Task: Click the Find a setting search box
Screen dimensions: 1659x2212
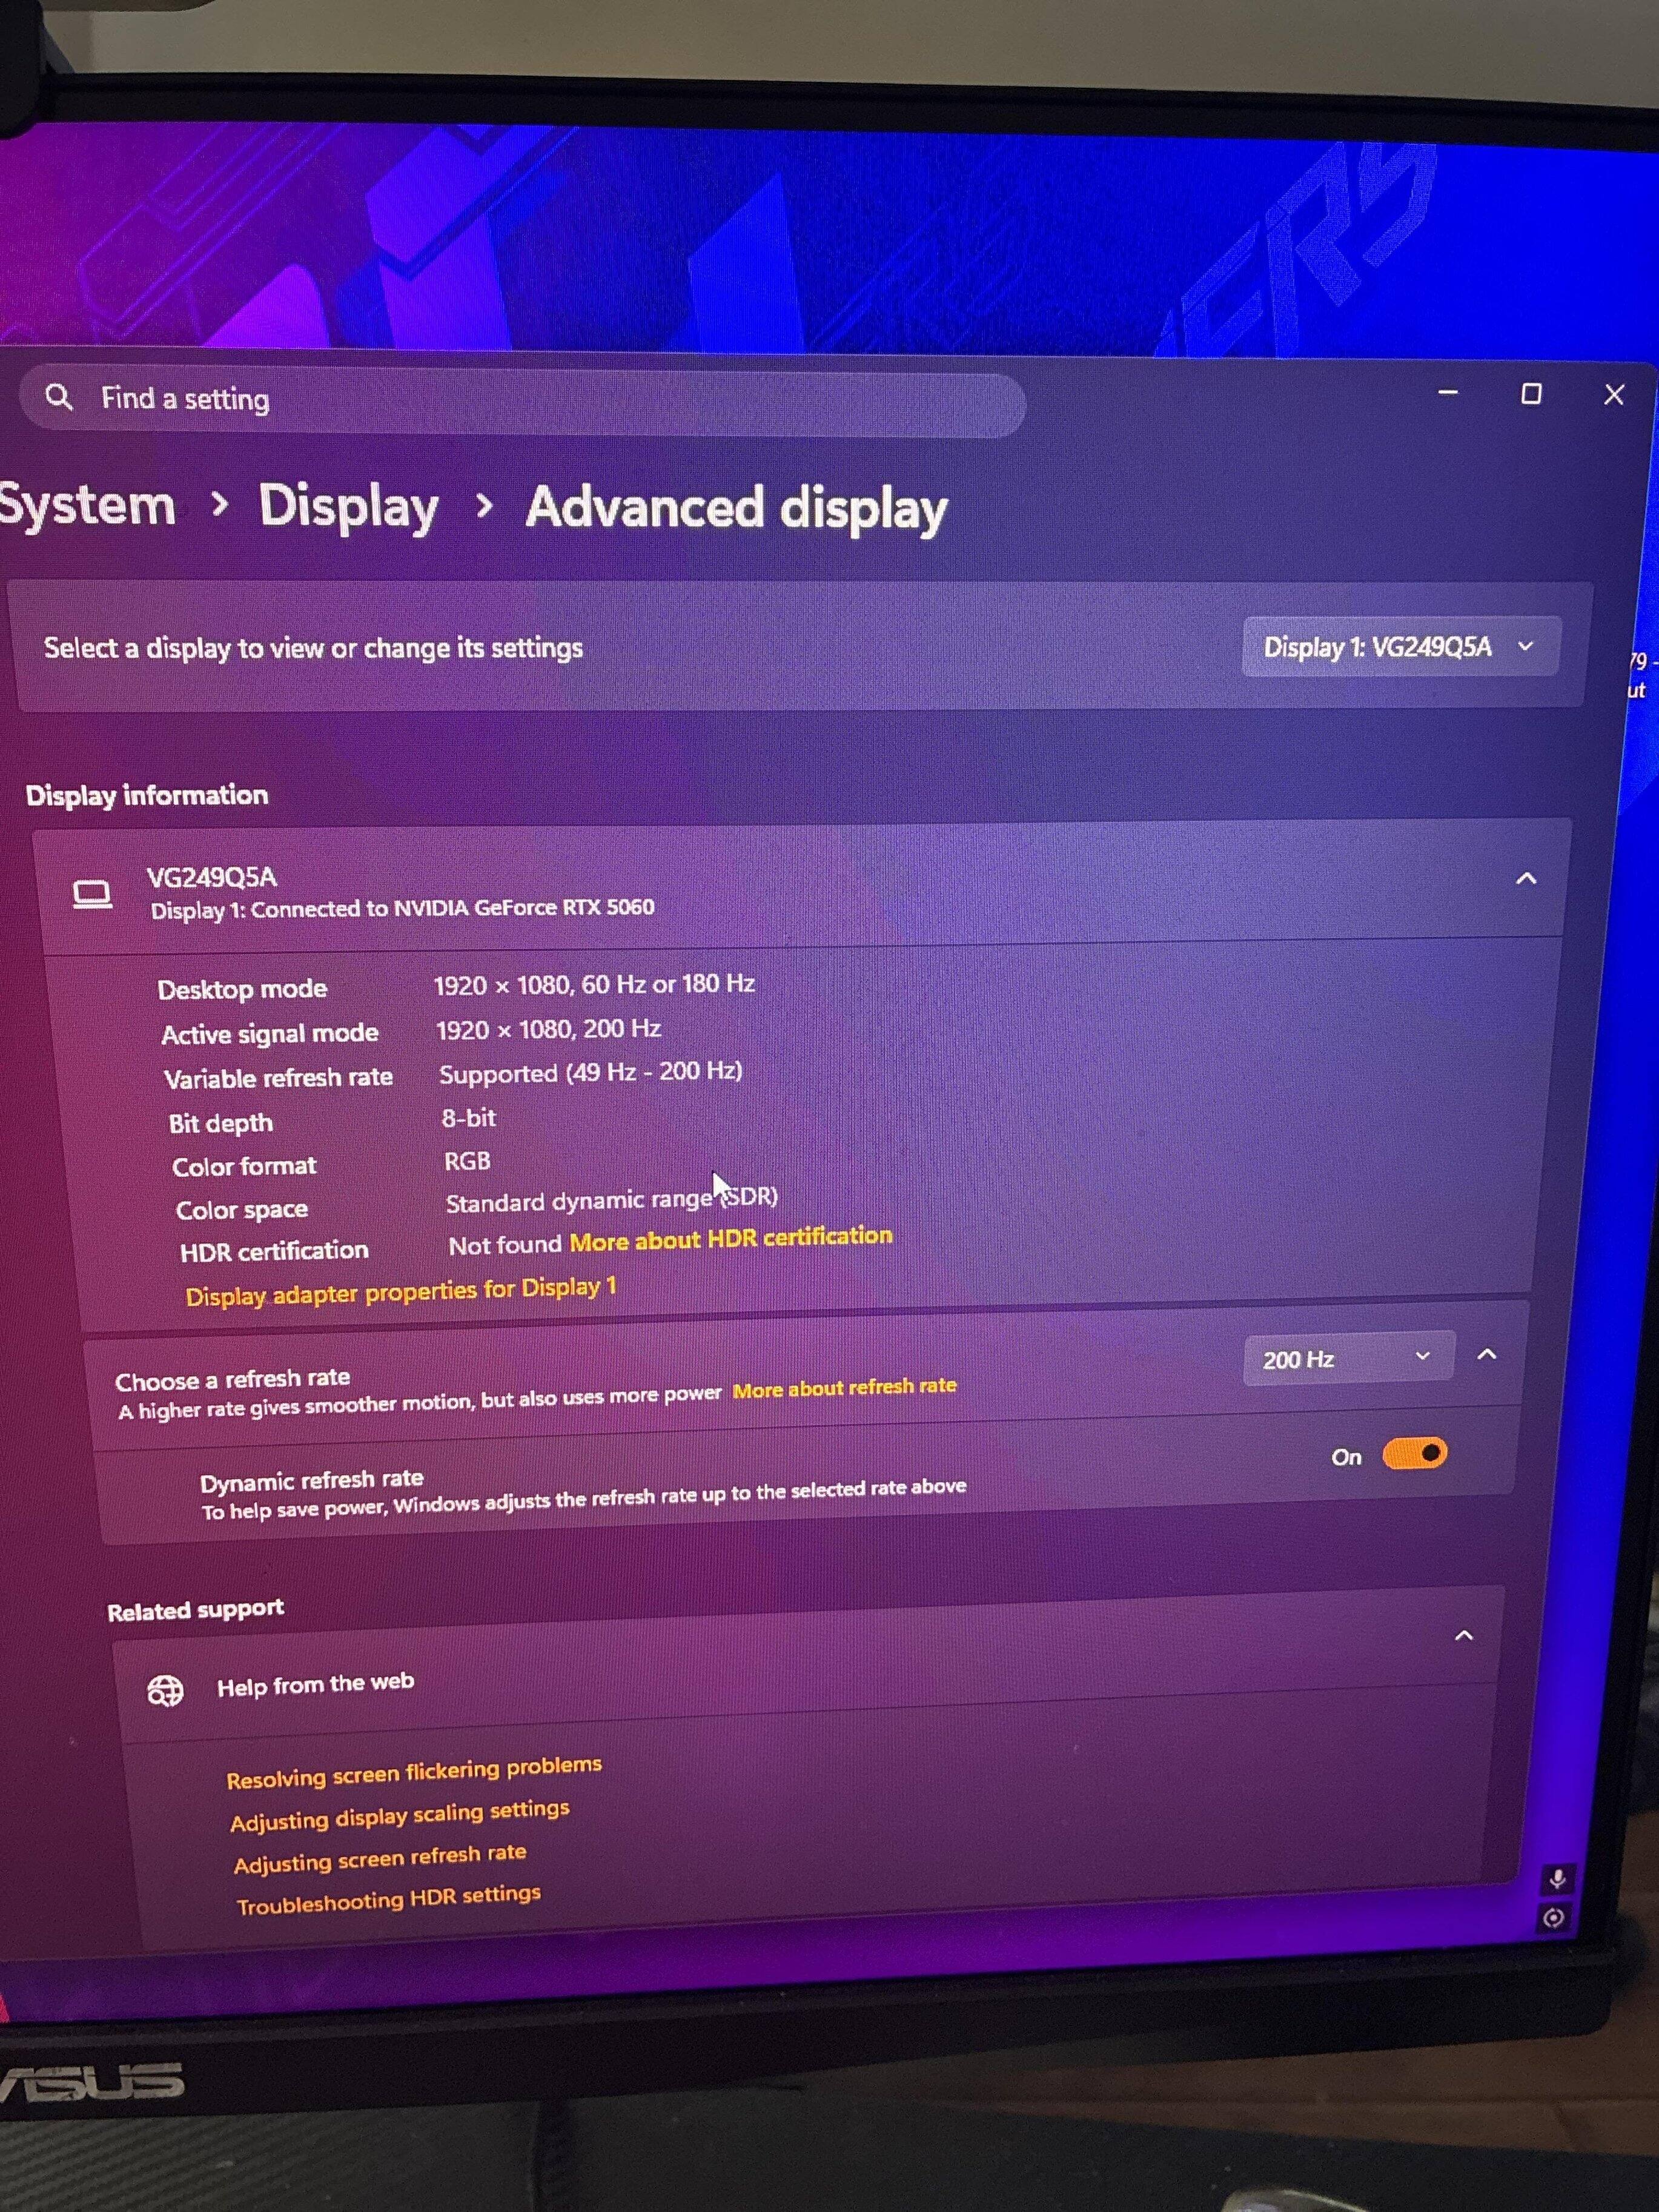Action: point(522,403)
